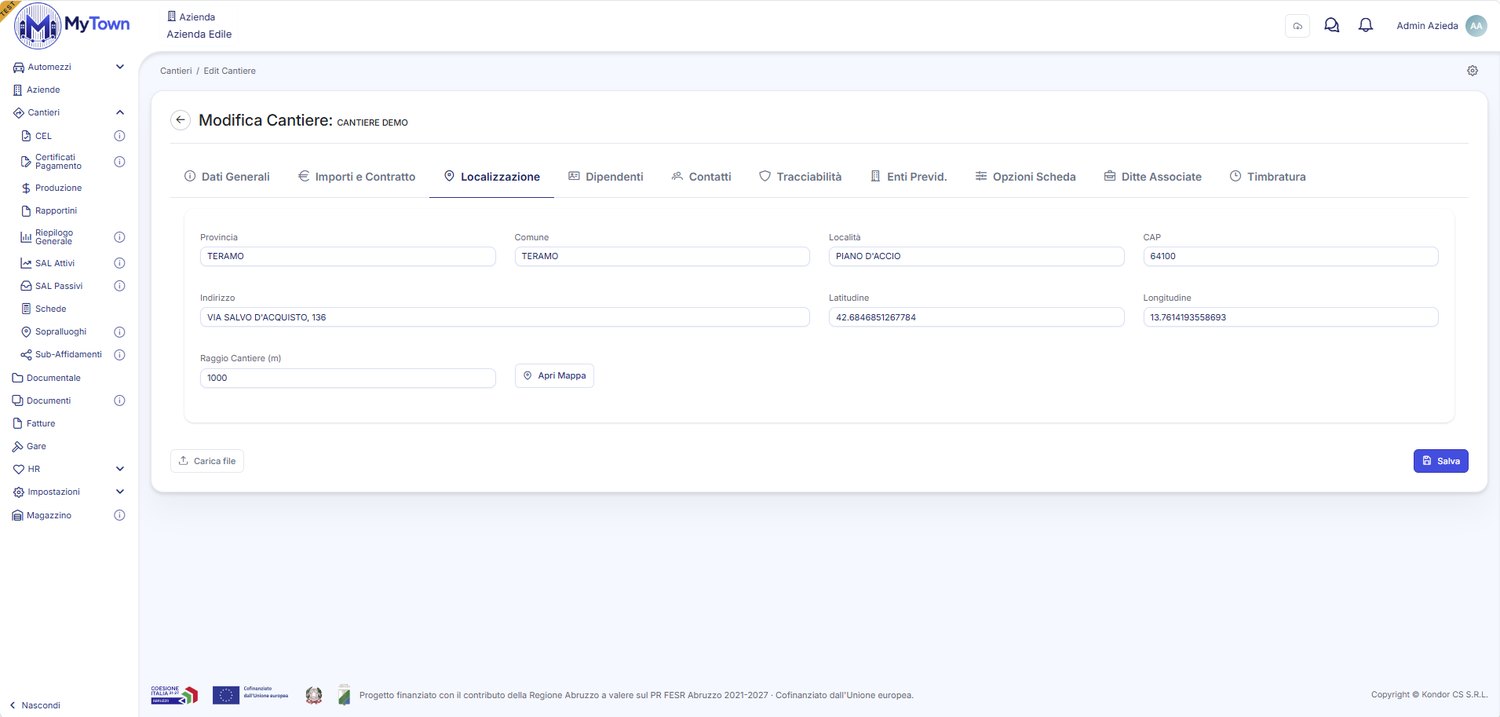Screen dimensions: 1500x717
Task: Open the Ditte Associate tab
Action: 1153,177
